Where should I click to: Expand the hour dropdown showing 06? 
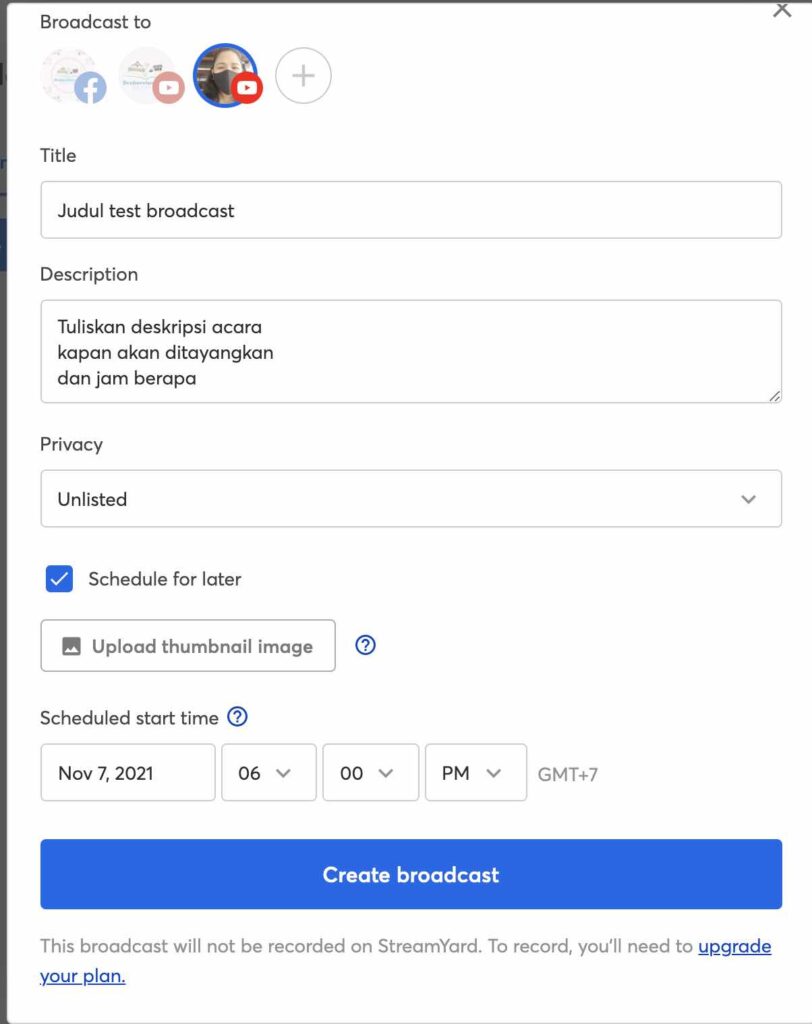click(x=268, y=773)
